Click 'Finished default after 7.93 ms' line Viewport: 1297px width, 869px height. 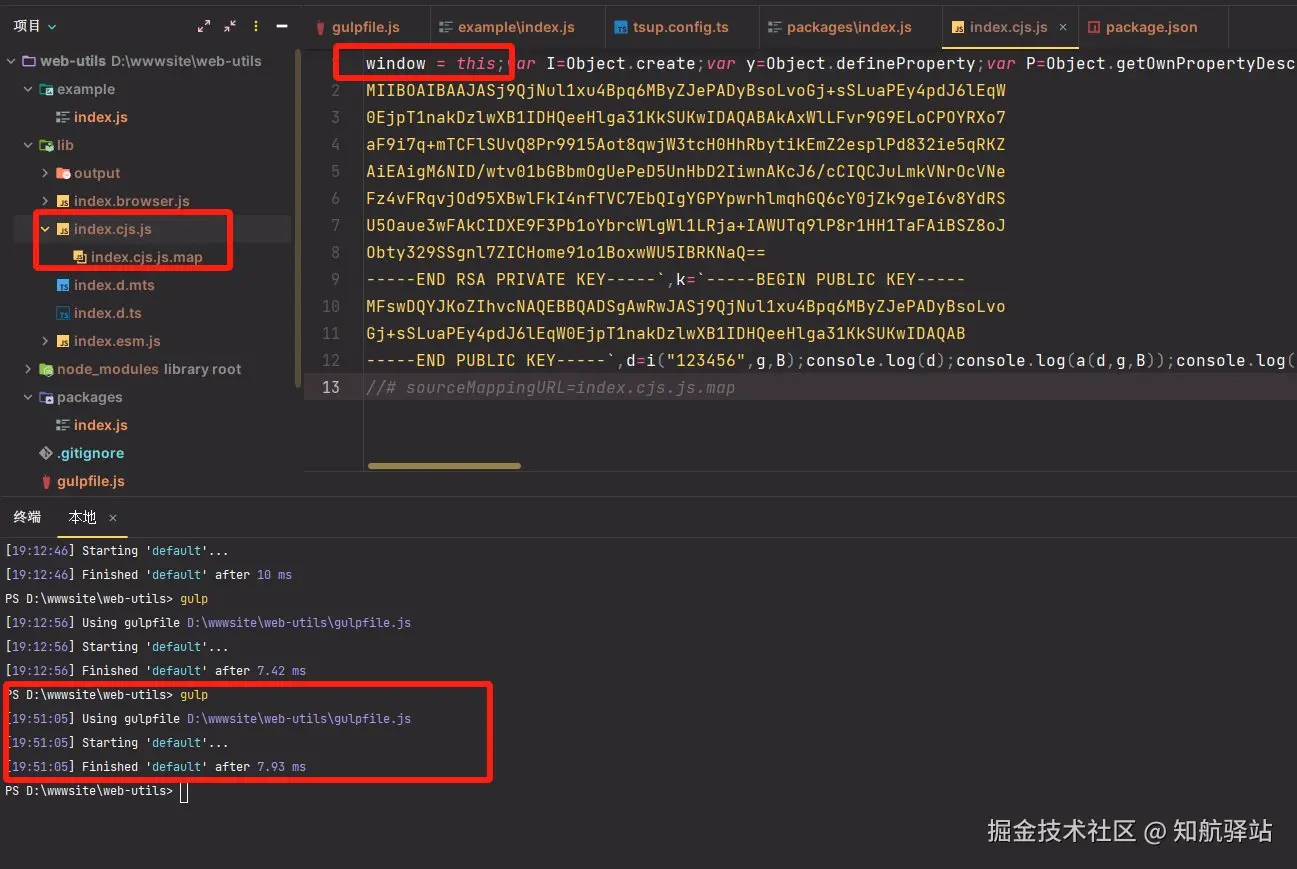(x=155, y=767)
